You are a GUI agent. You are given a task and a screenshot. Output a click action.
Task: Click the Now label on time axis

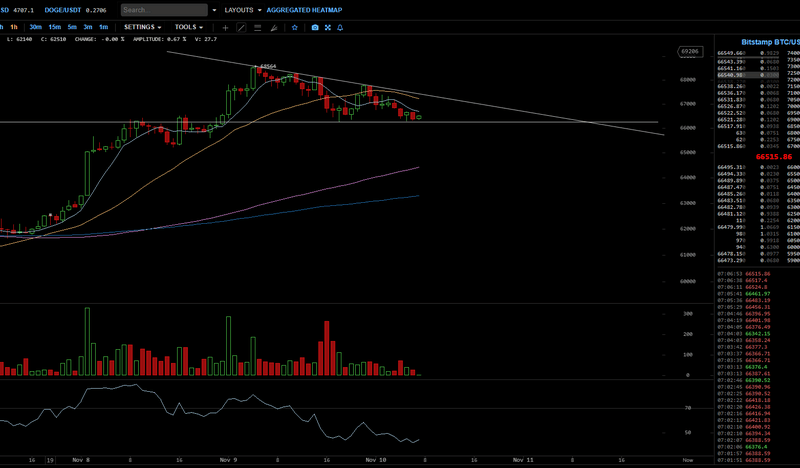688,460
